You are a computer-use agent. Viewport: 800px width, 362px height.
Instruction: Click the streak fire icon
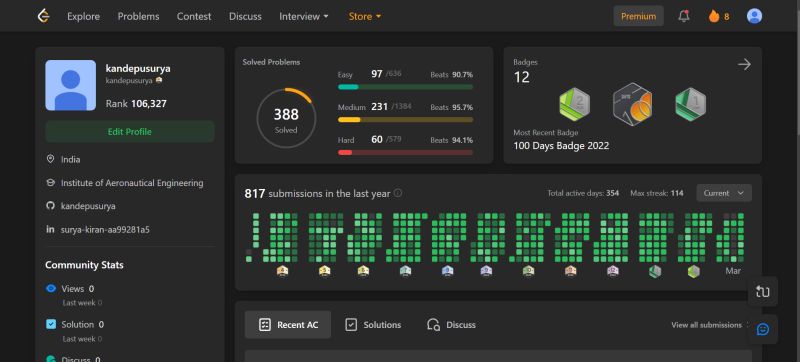(x=714, y=16)
